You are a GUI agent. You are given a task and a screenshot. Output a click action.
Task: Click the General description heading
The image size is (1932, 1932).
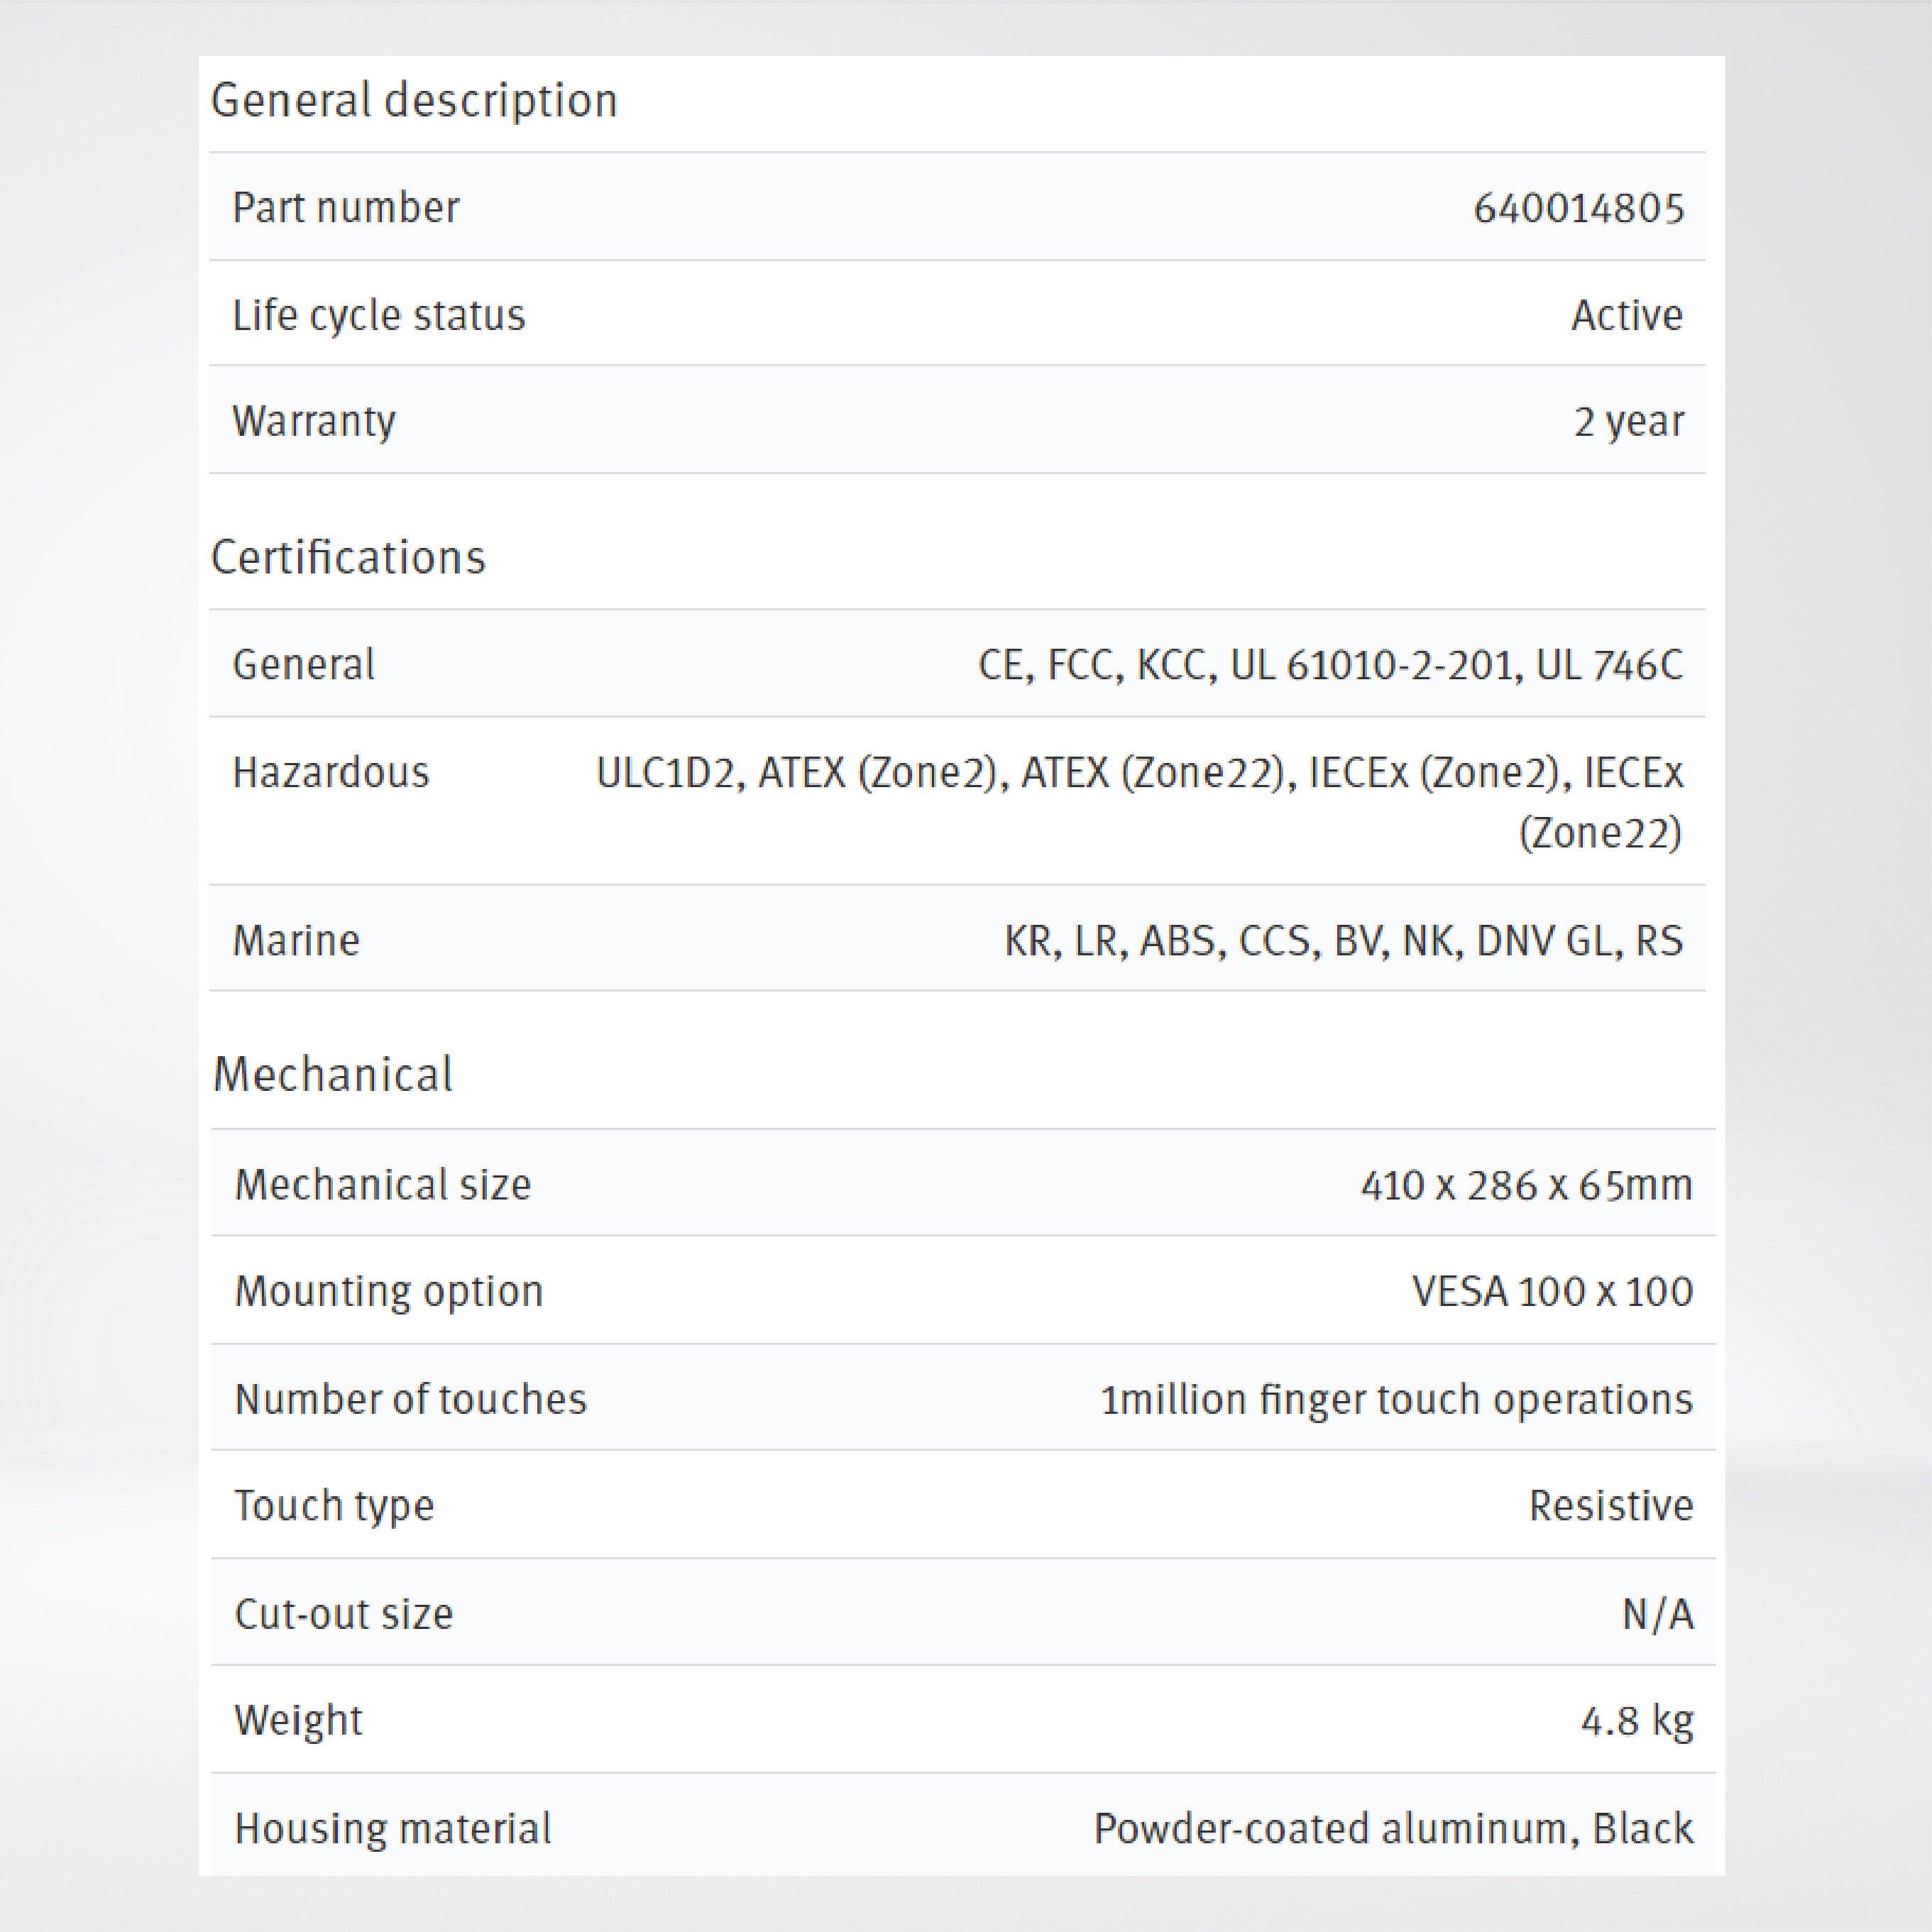[414, 101]
